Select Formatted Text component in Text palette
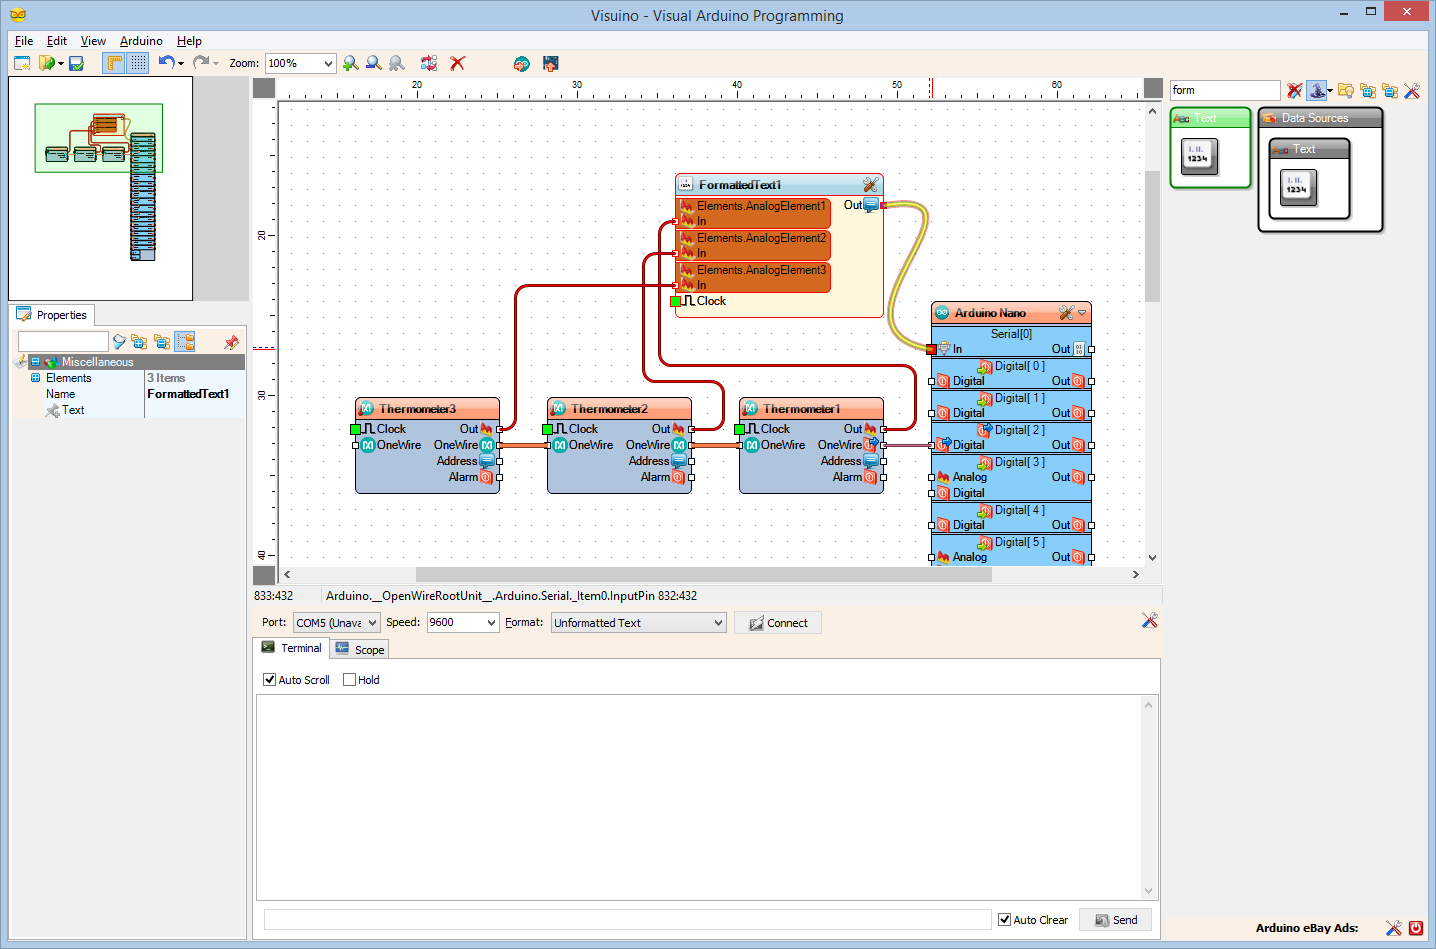This screenshot has width=1436, height=949. 1199,156
